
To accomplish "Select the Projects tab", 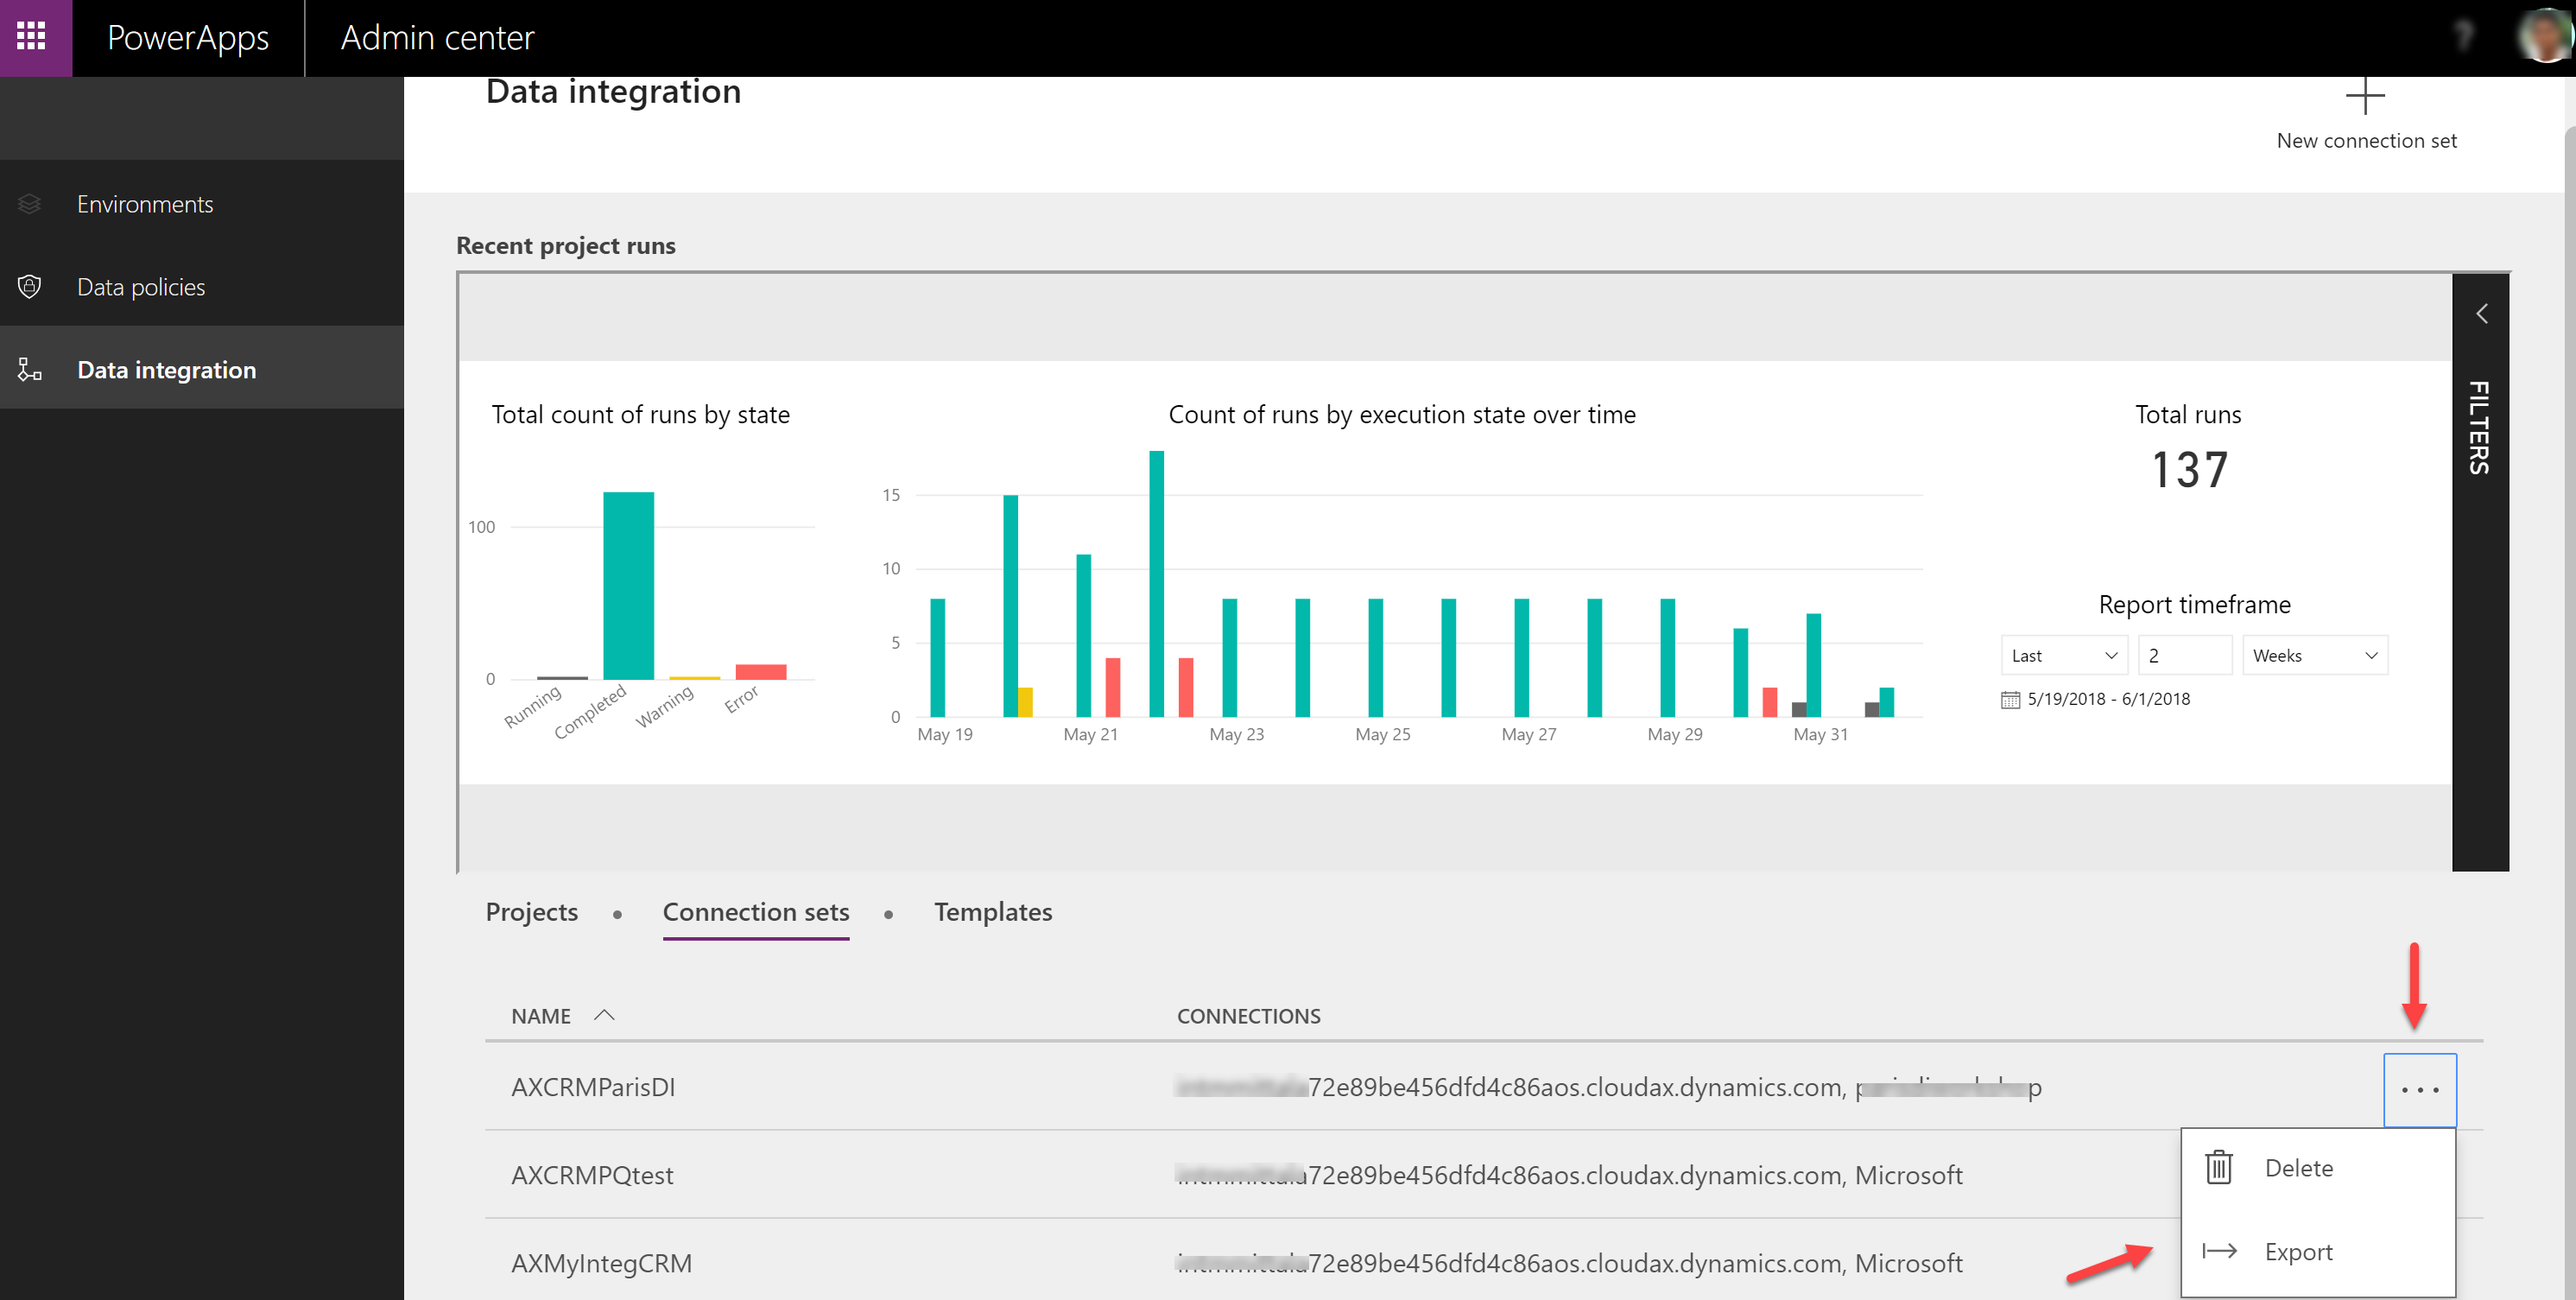I will (x=530, y=910).
